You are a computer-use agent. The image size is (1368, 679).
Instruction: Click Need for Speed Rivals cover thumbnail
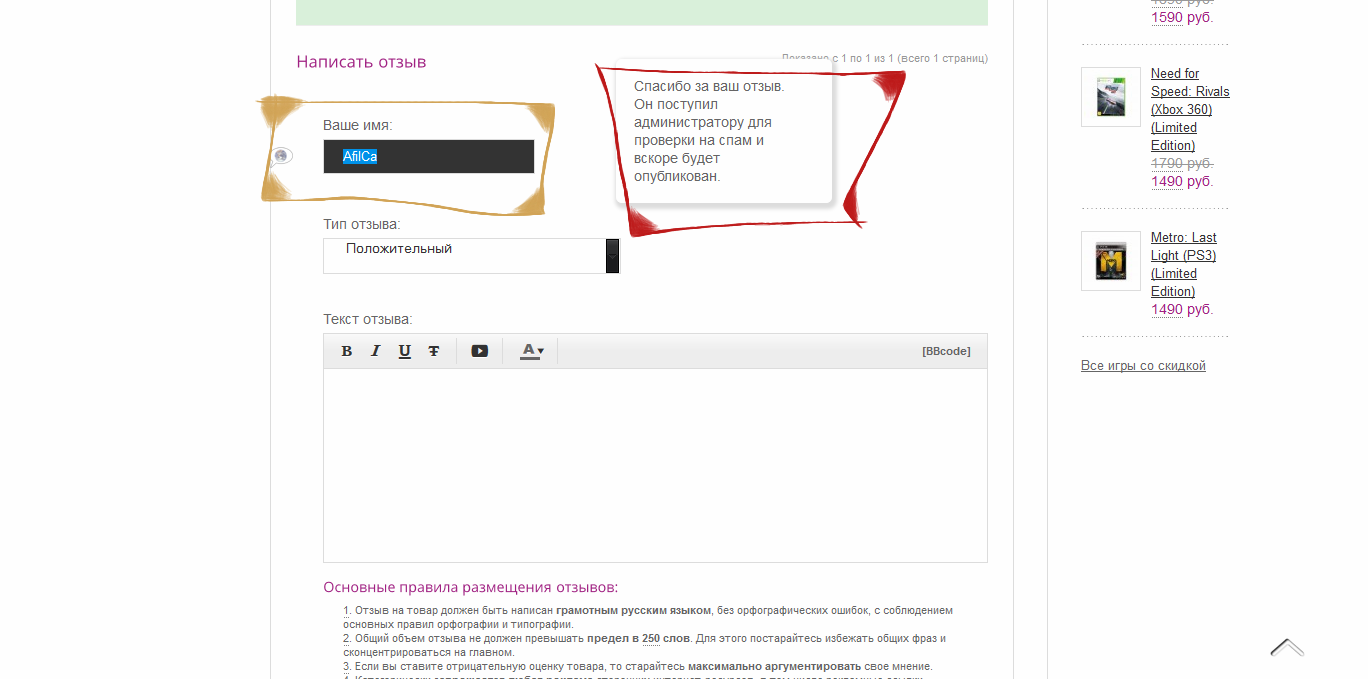(1111, 97)
